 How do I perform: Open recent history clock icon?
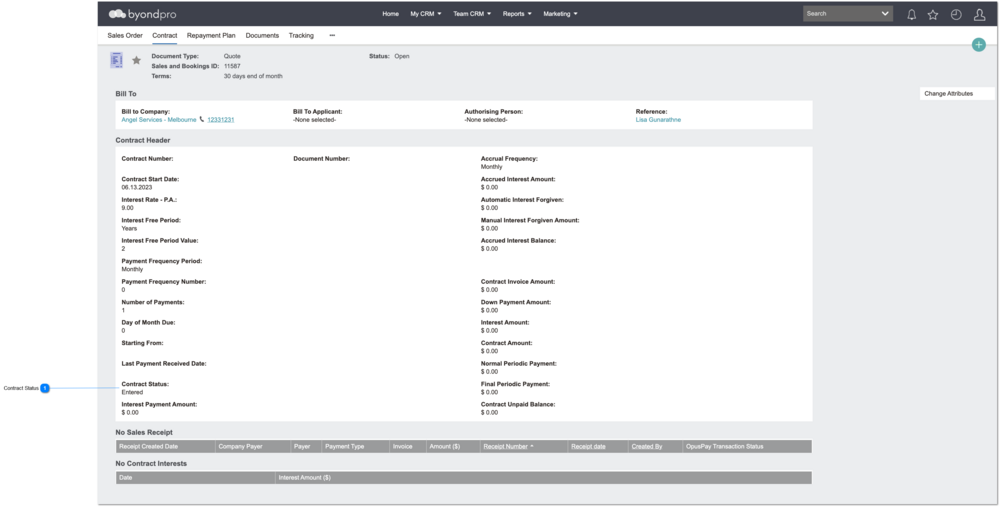click(x=956, y=14)
